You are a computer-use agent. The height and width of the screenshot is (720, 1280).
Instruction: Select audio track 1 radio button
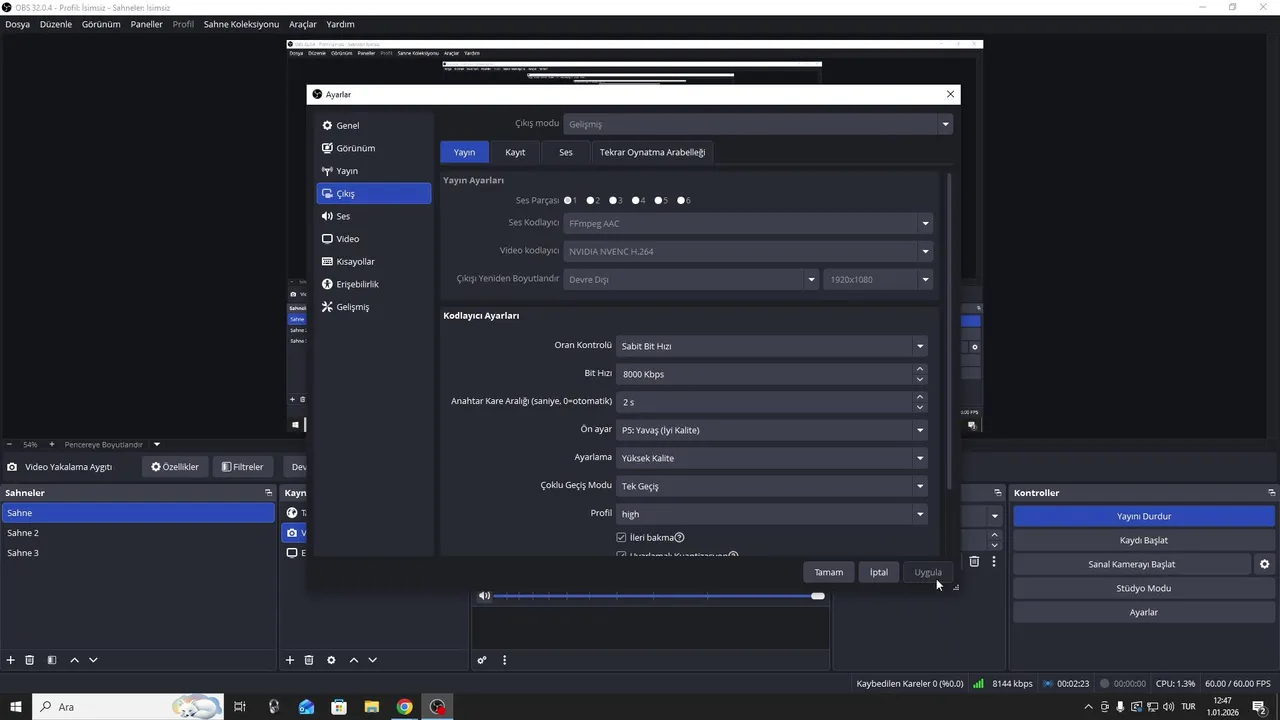(x=568, y=200)
